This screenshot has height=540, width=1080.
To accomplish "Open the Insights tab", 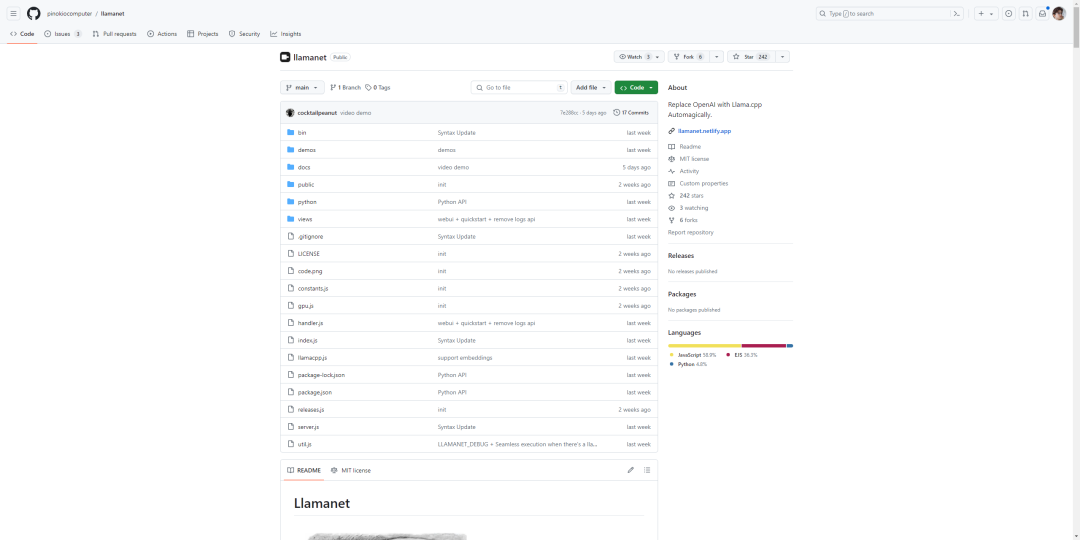I will 286,34.
